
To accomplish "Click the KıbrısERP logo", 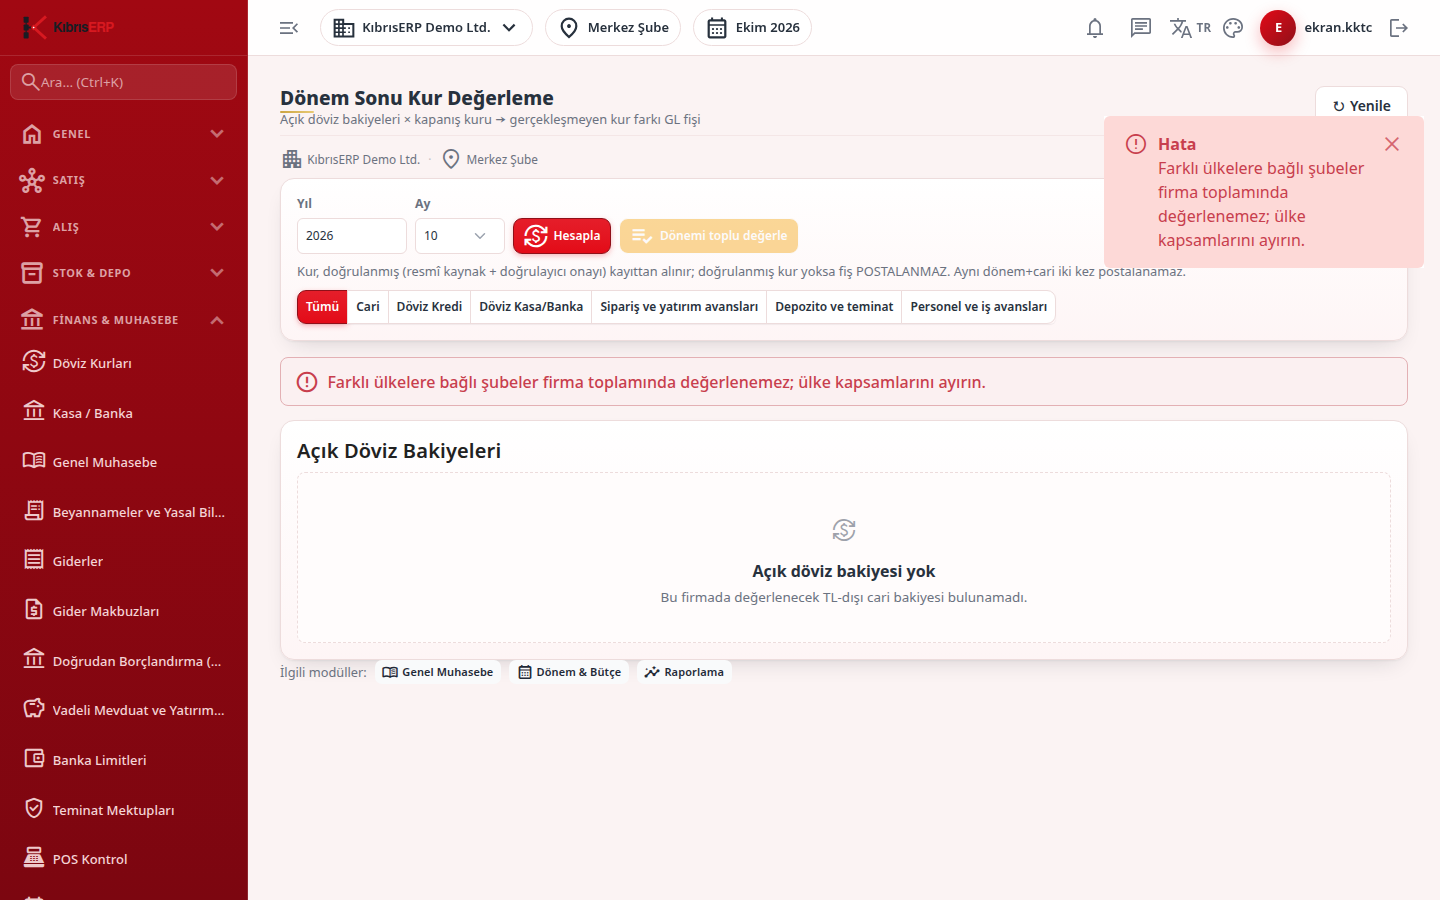I will pos(68,27).
